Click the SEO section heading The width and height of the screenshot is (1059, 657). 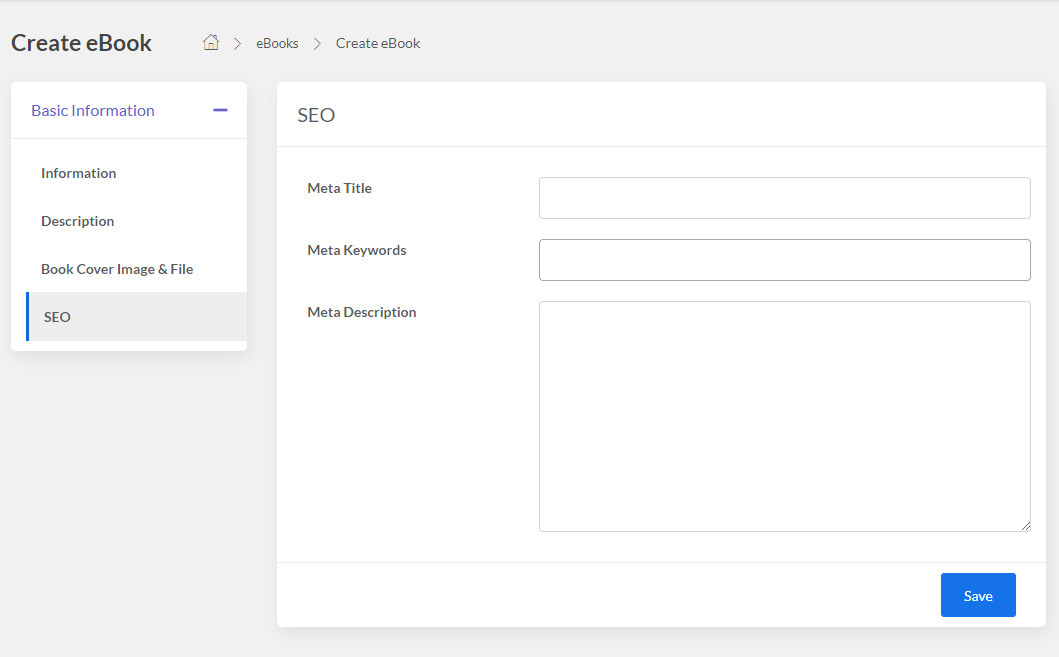pyautogui.click(x=315, y=115)
